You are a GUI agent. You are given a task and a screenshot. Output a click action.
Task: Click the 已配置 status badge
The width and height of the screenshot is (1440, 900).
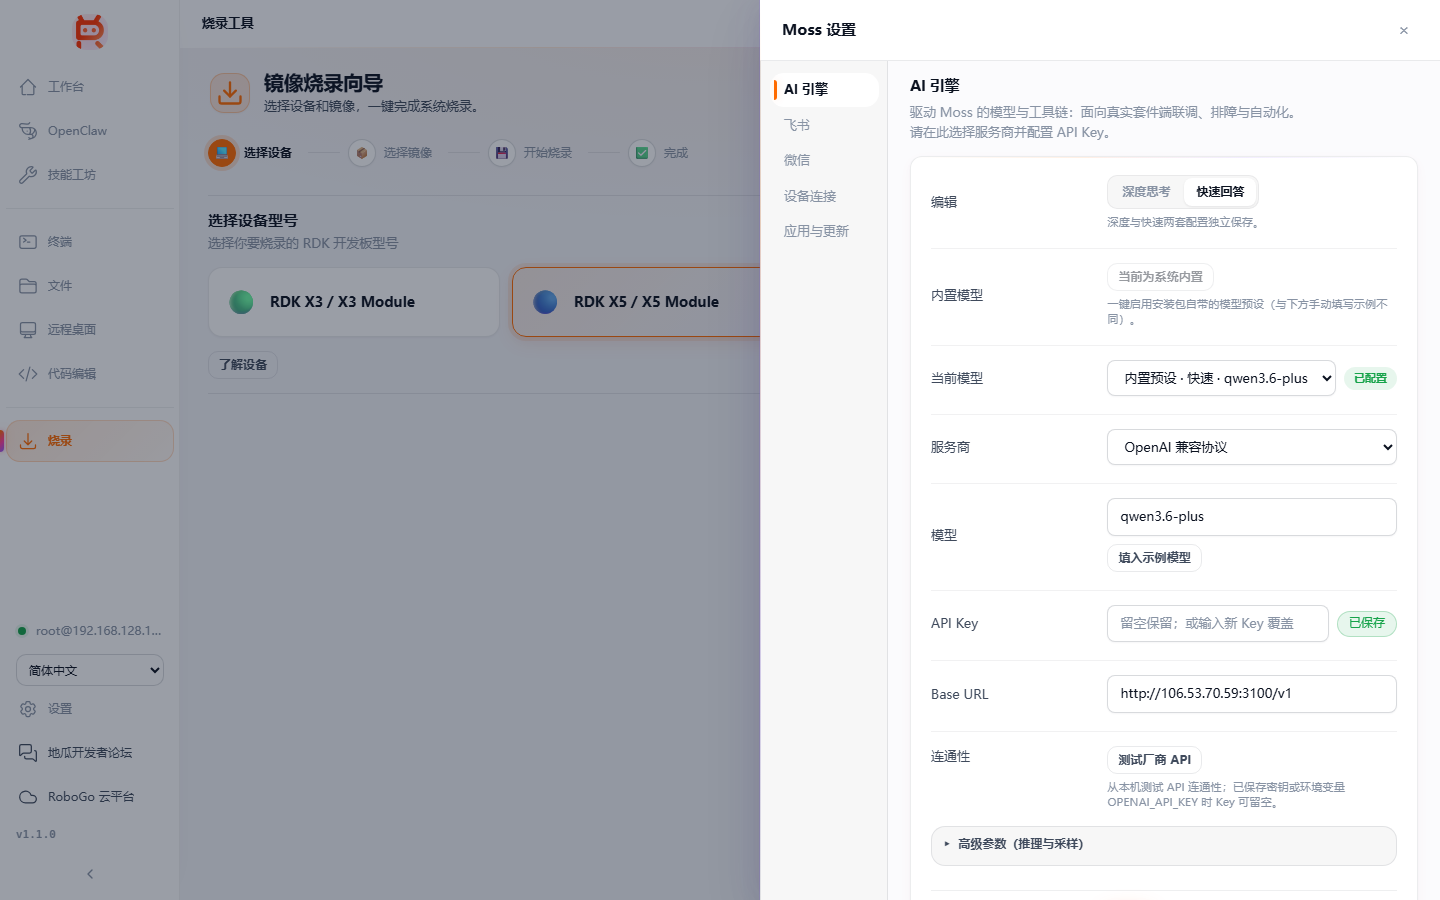(1370, 379)
